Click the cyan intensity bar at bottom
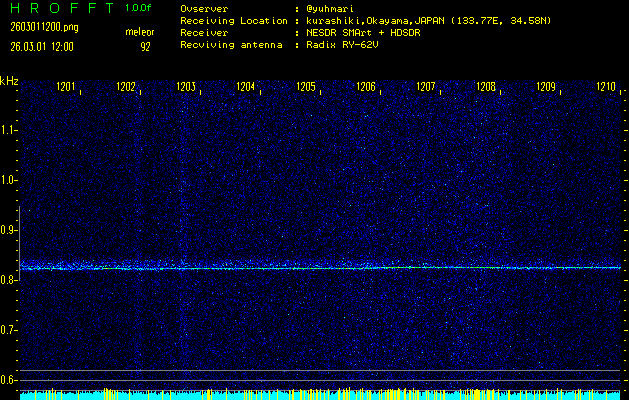Viewport: 629px width, 400px height. [x=320, y=395]
